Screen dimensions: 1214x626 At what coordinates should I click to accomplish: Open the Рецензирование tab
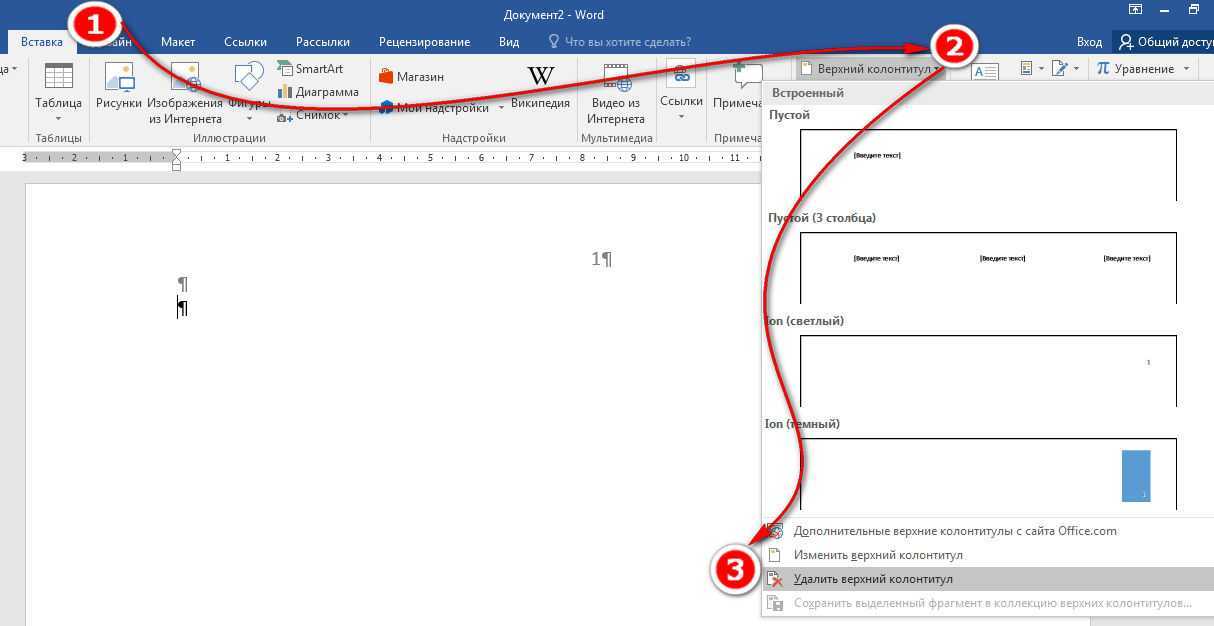[x=424, y=42]
